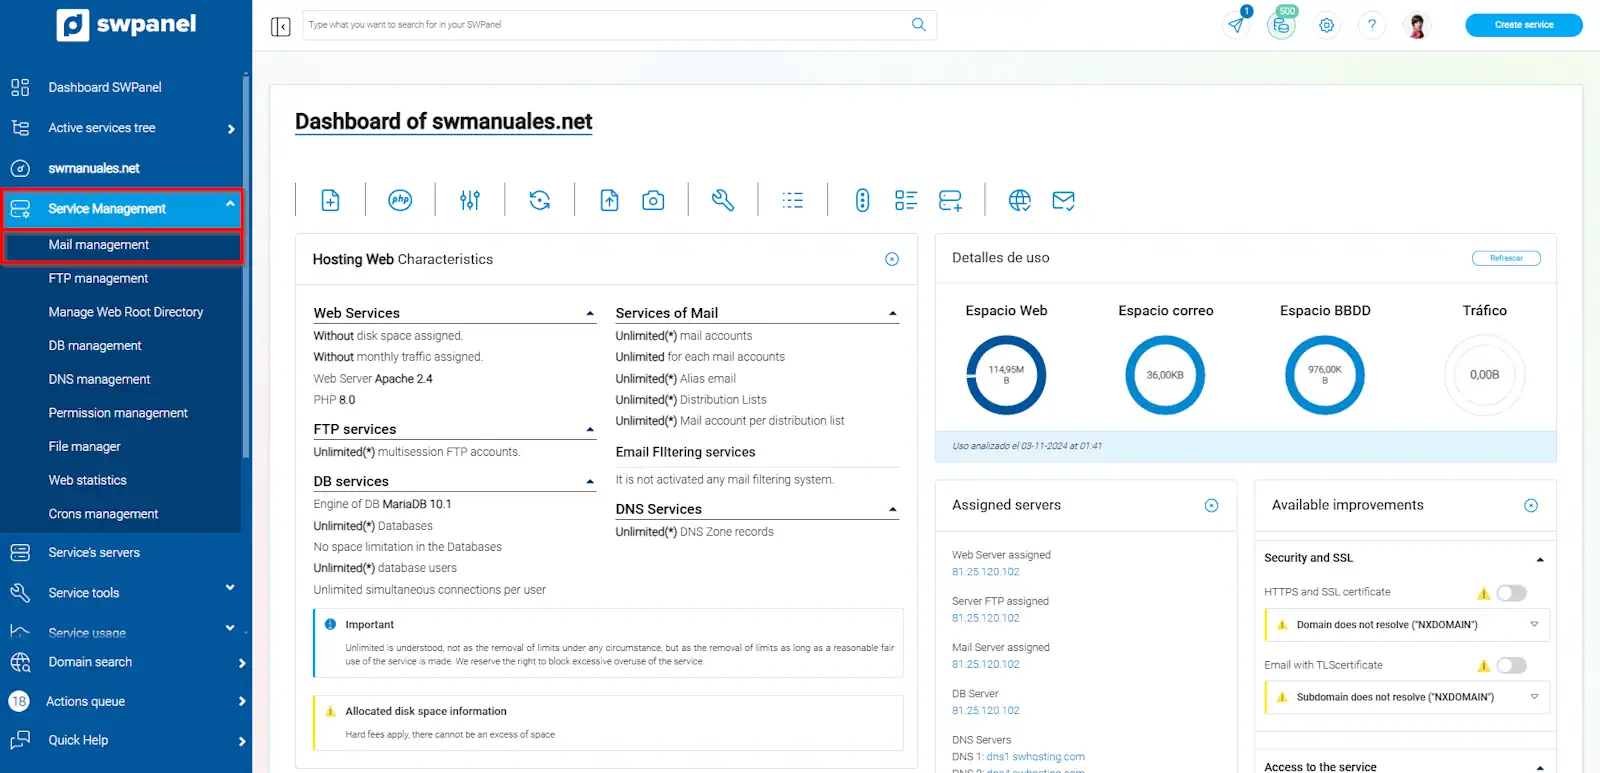Select File manager from sidebar menu
1600x773 pixels.
pyautogui.click(x=84, y=447)
